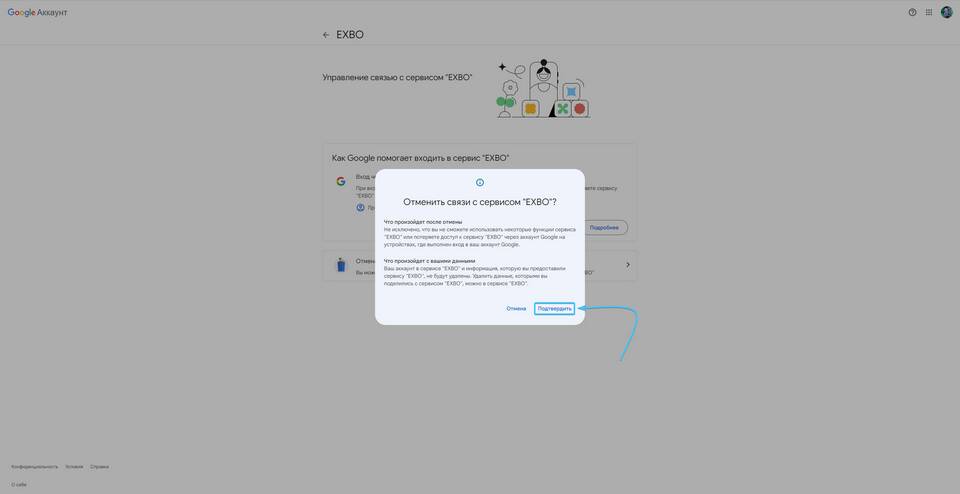The image size is (960, 494).
Task: Click the illustration with blocks and person
Action: pyautogui.click(x=543, y=89)
